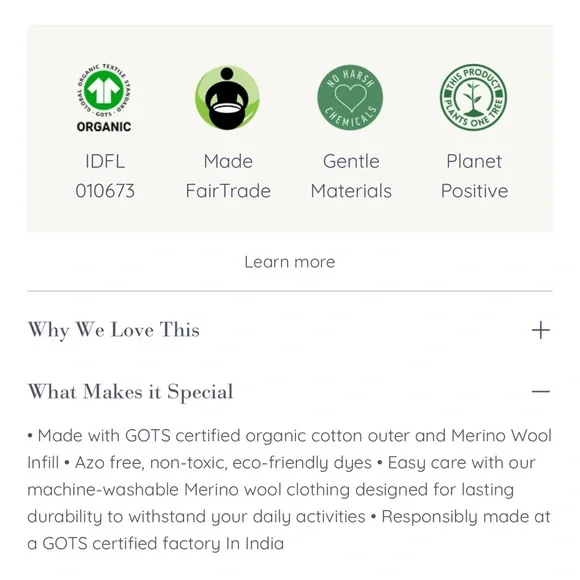Expand the Why We Love This heading
The width and height of the screenshot is (580, 580).
tap(114, 330)
